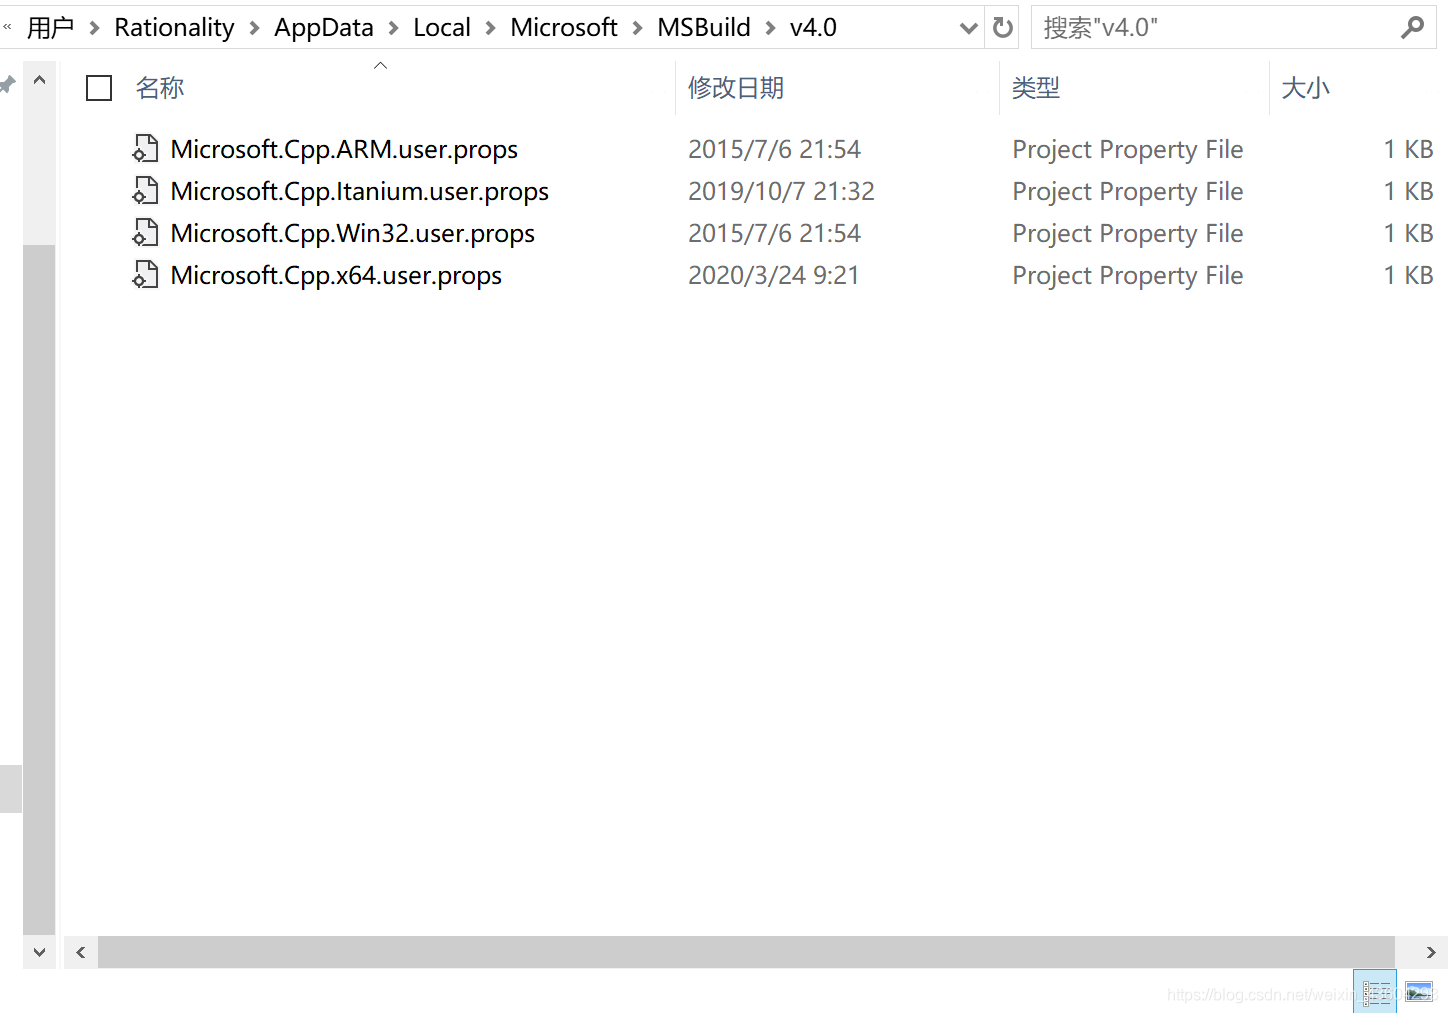Click the Microsoft.Cpp.Win32.user.props file icon

[x=145, y=233]
